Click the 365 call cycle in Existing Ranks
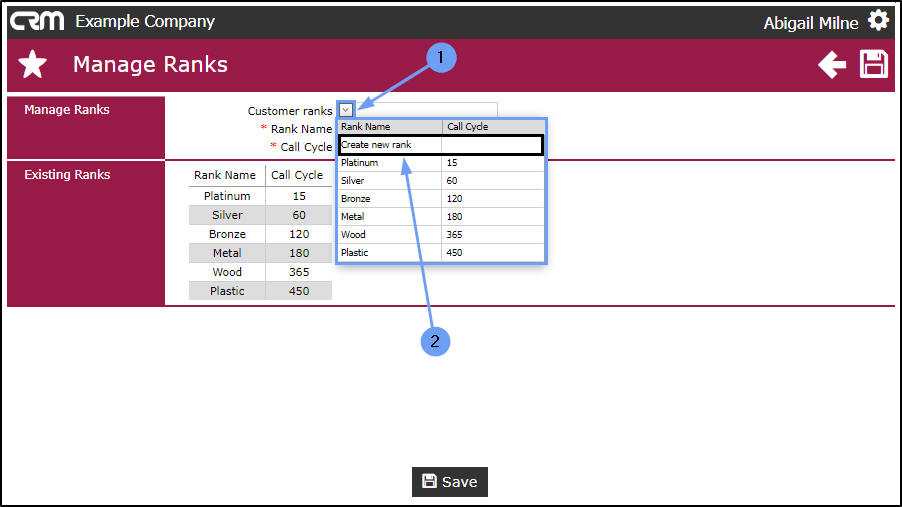 299,272
